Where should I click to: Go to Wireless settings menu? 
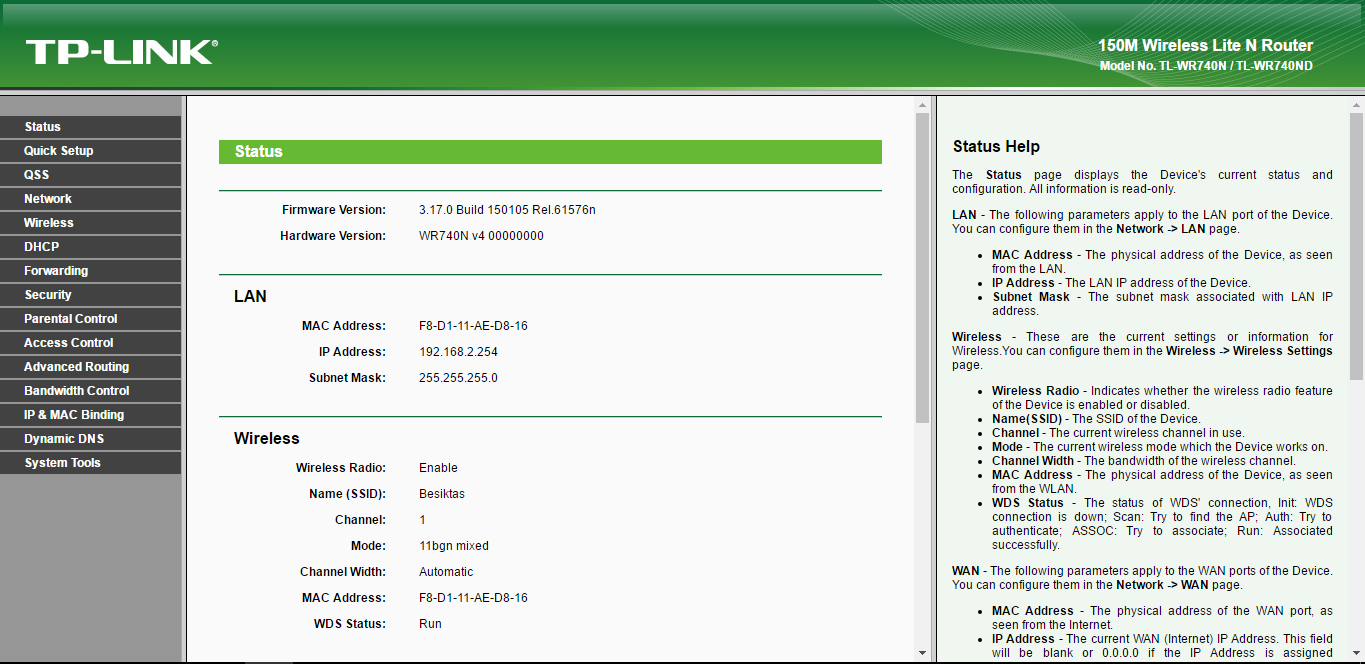(90, 223)
